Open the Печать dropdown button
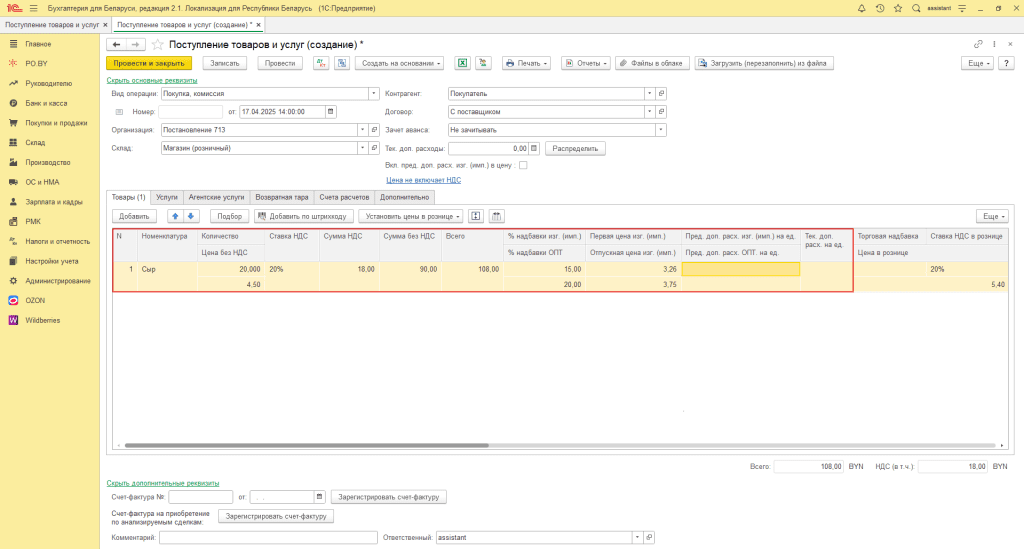Image resolution: width=1024 pixels, height=549 pixels. (x=526, y=63)
